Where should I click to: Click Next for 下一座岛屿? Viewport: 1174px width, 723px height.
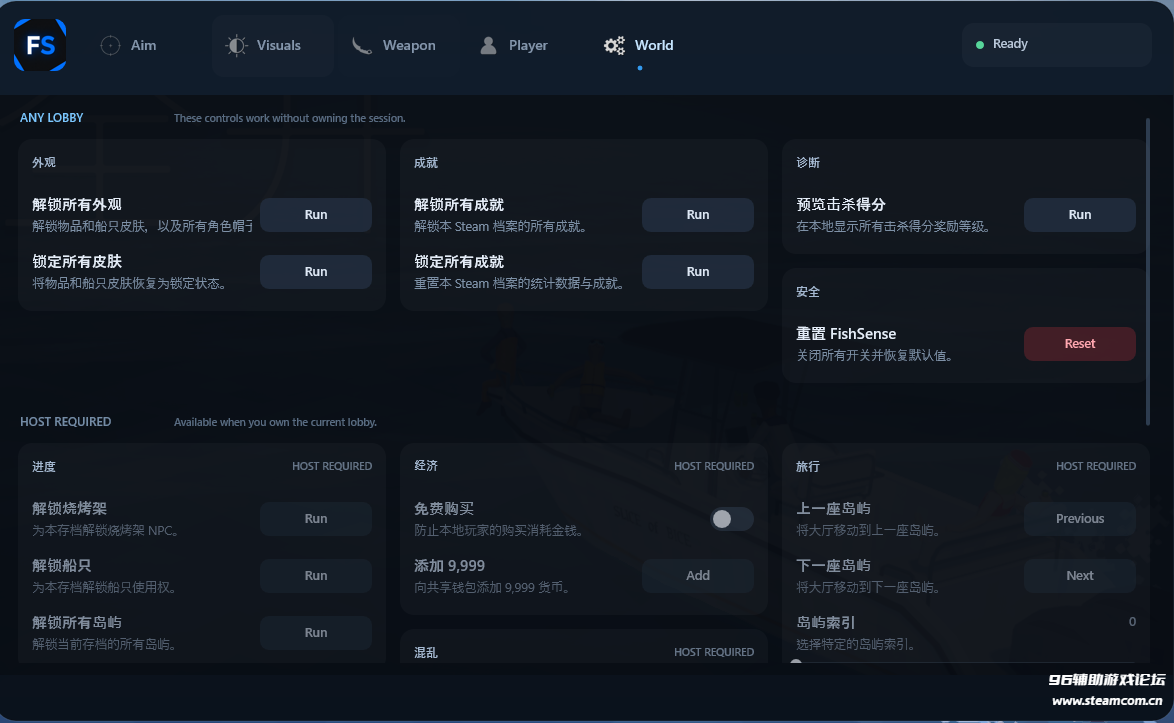tap(1080, 576)
